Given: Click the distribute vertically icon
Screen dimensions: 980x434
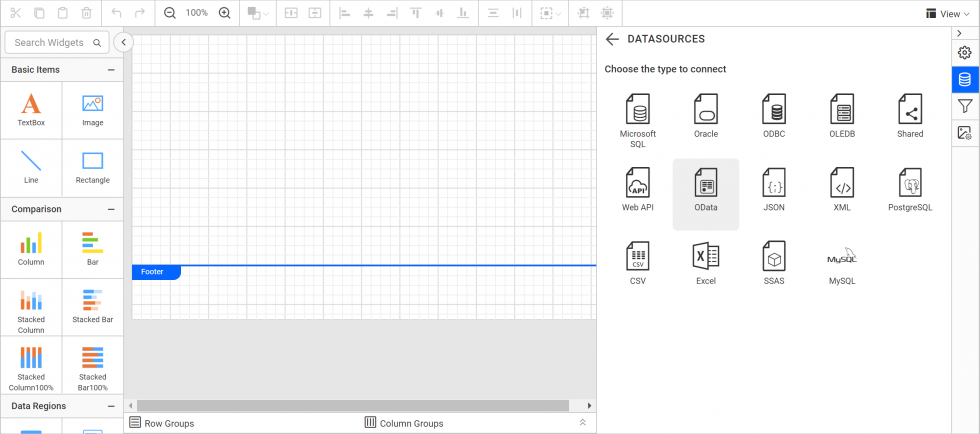Looking at the screenshot, I should pyautogui.click(x=493, y=13).
